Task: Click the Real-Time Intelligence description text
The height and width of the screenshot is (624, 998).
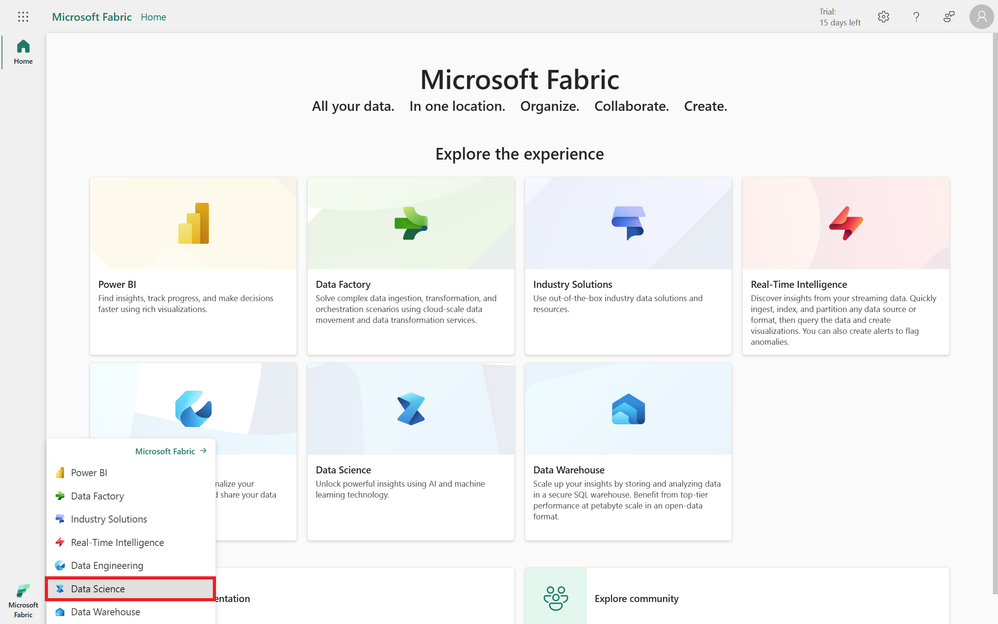Action: click(x=843, y=320)
